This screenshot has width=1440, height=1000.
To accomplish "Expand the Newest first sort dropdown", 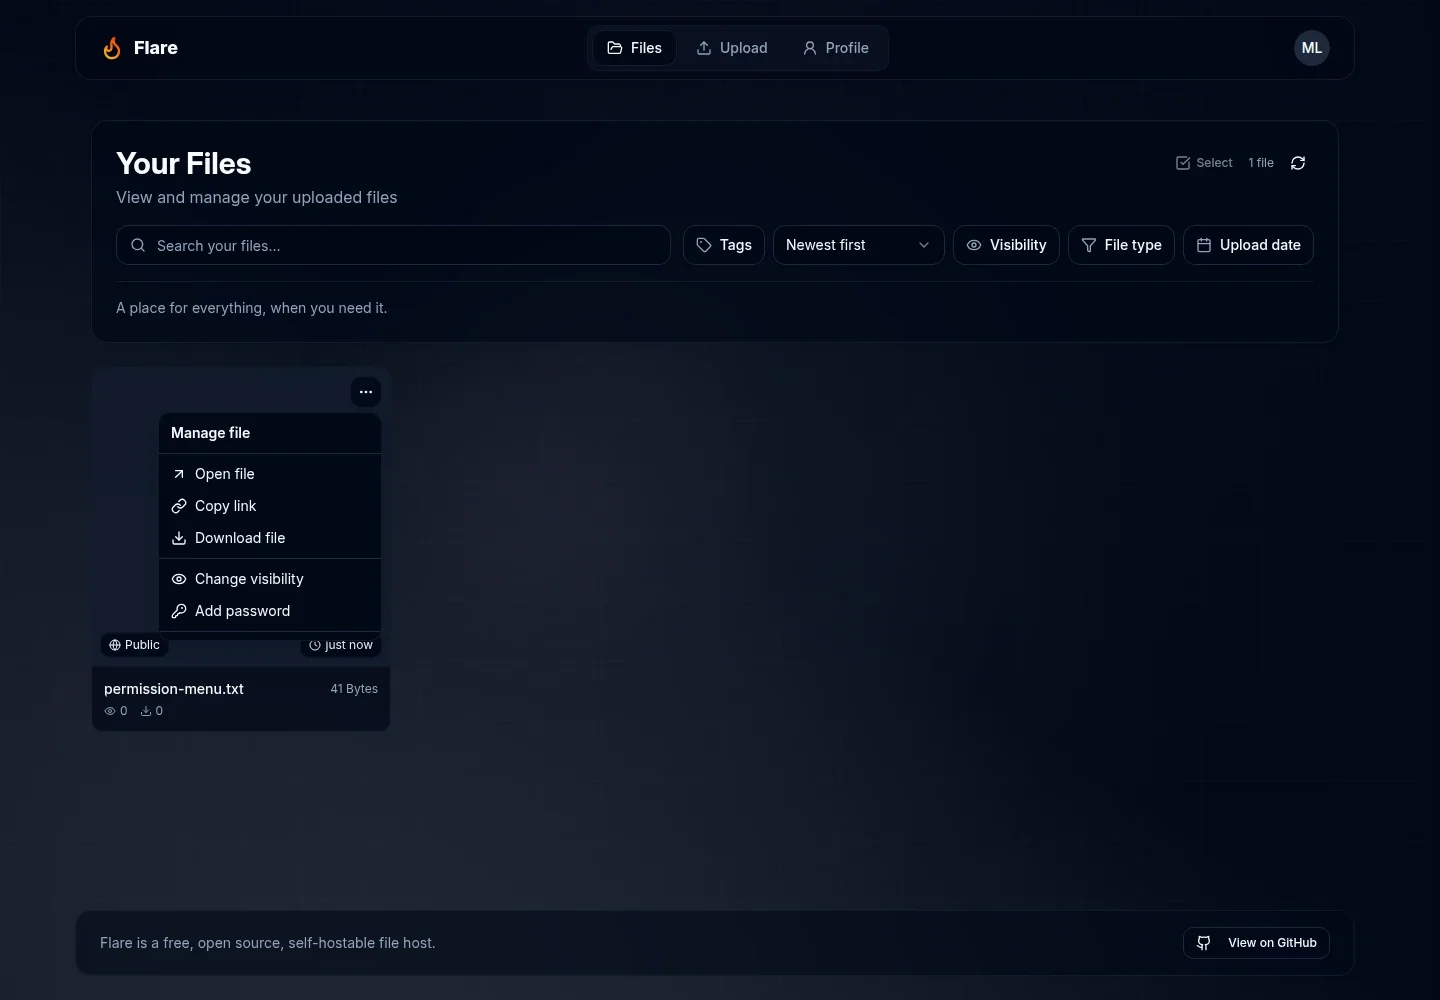I will [858, 245].
